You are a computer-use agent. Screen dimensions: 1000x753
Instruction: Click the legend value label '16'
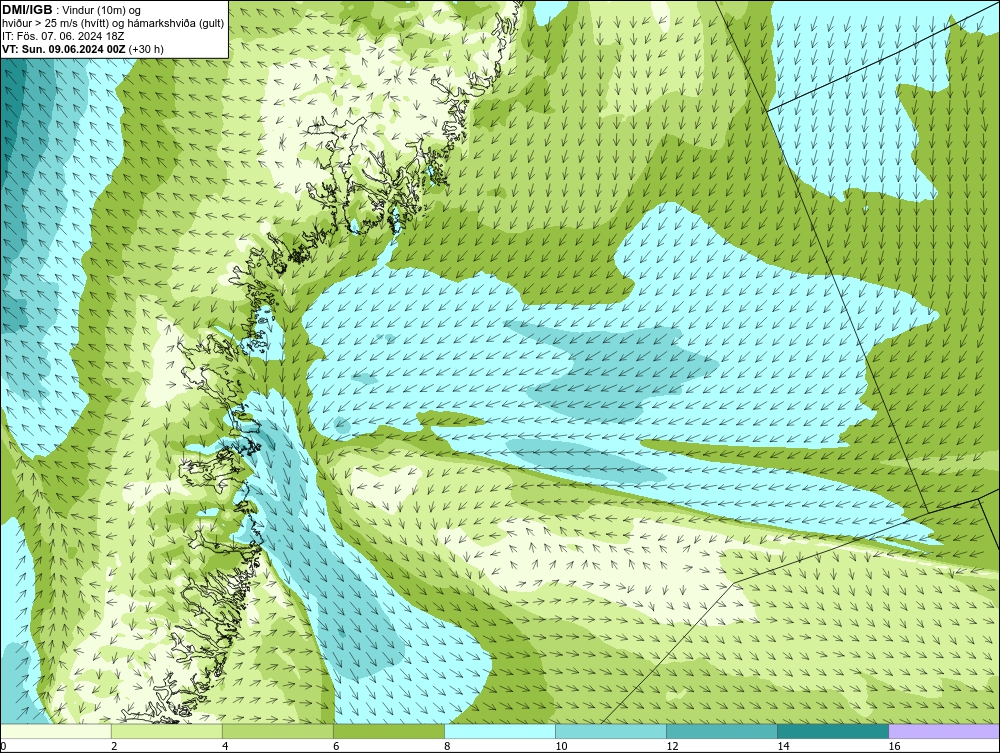pyautogui.click(x=894, y=746)
